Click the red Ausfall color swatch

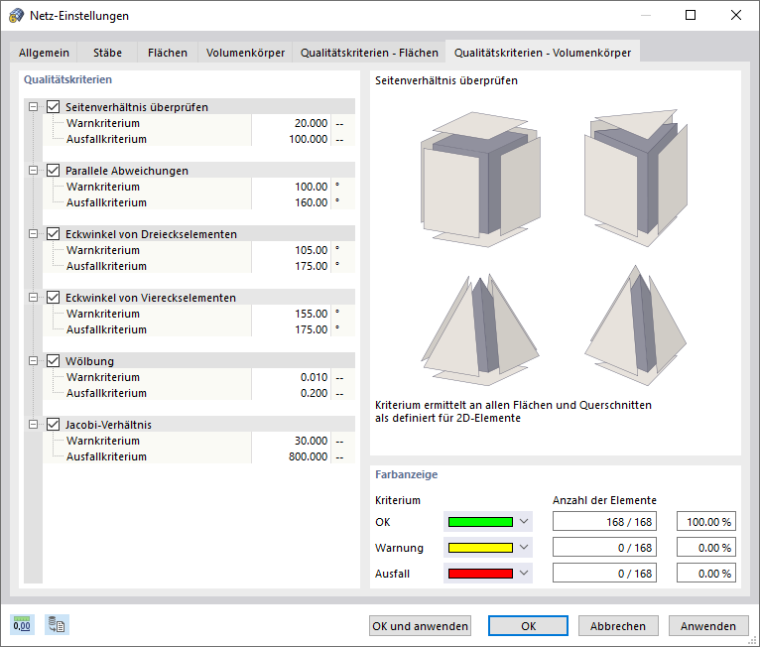click(x=480, y=573)
